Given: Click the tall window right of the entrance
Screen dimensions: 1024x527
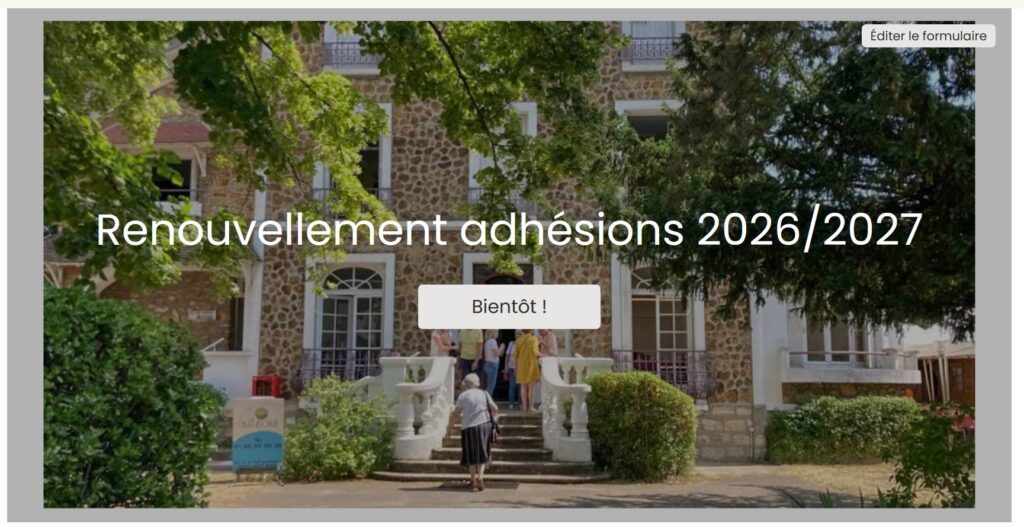Looking at the screenshot, I should pos(658,325).
